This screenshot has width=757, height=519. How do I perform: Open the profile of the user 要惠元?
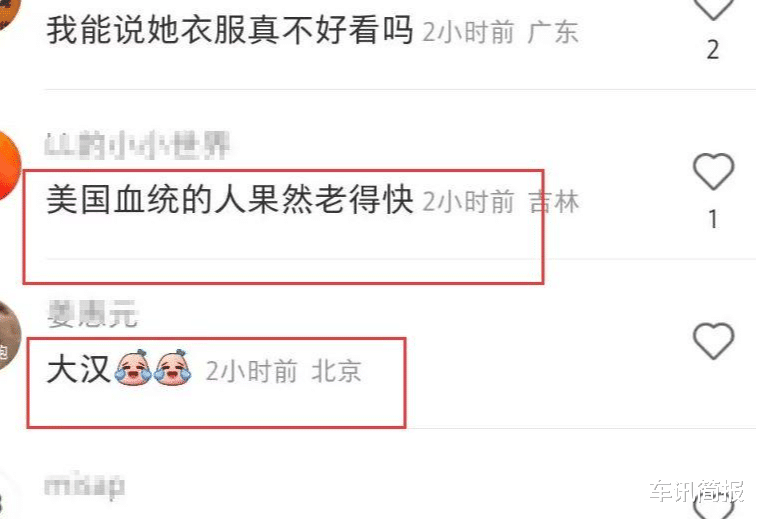coord(93,314)
